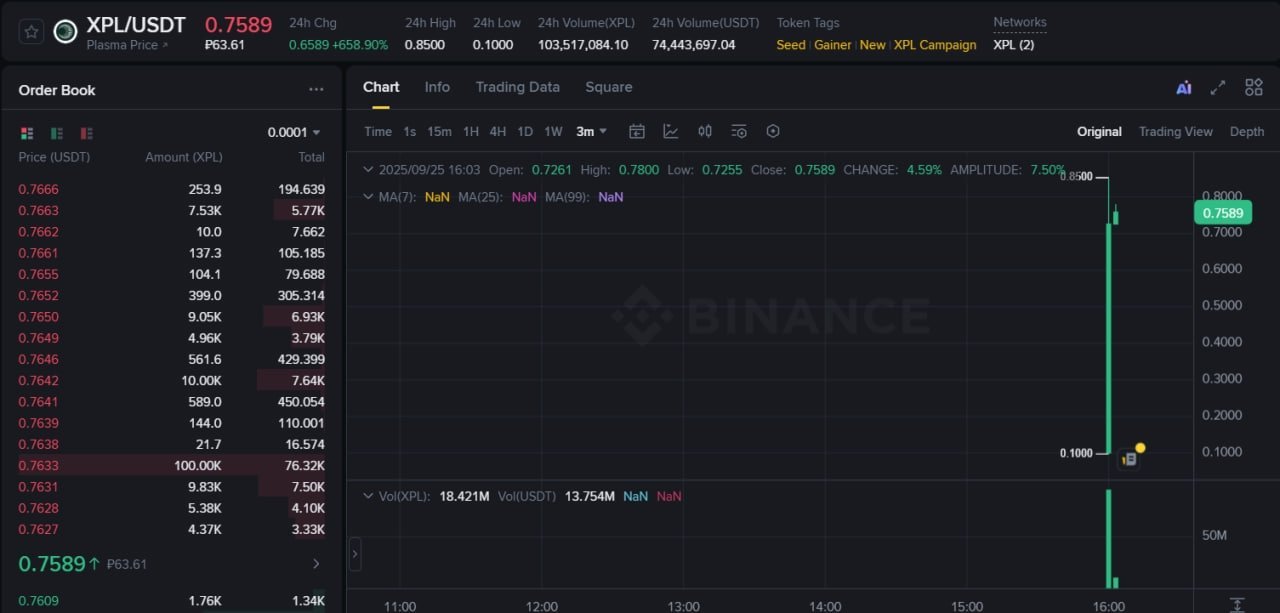Screen dimensions: 1280x613
Task: Open Order Book three-dots menu
Action: click(316, 90)
